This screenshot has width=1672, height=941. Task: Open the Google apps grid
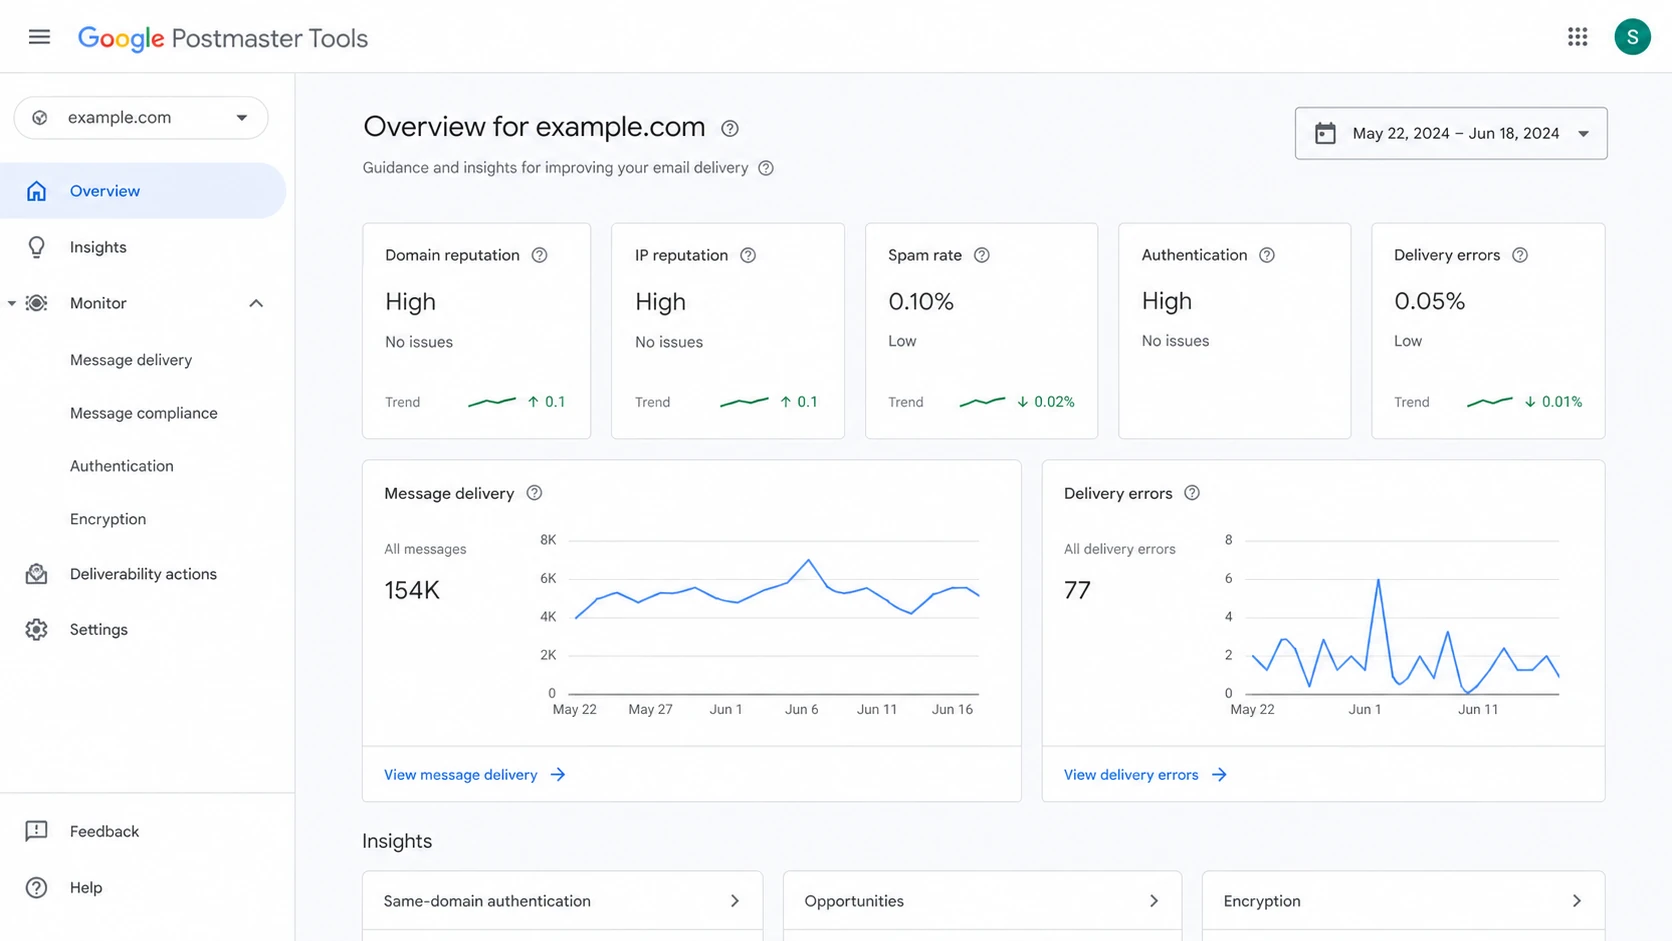1577,37
